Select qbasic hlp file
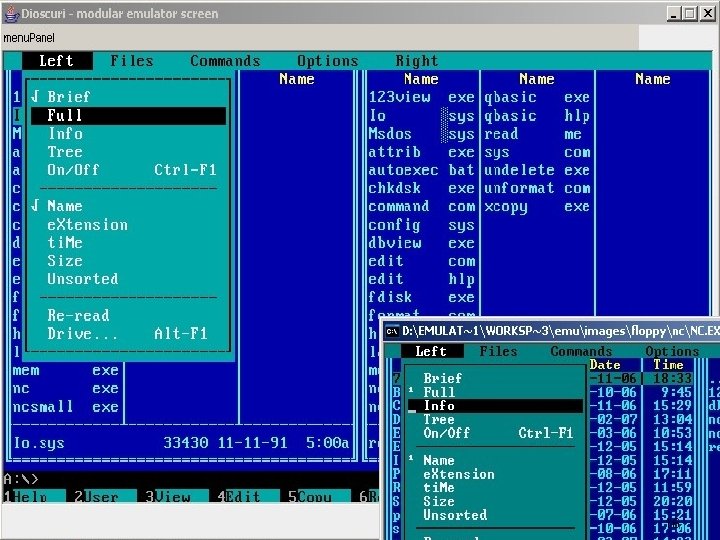 (x=537, y=116)
